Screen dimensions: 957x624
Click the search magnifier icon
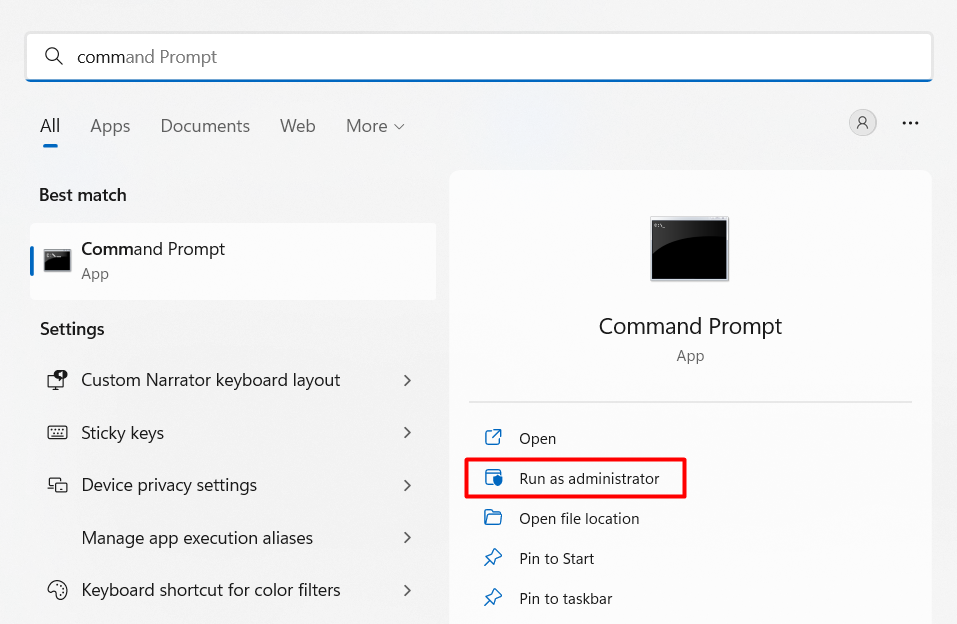(x=53, y=57)
